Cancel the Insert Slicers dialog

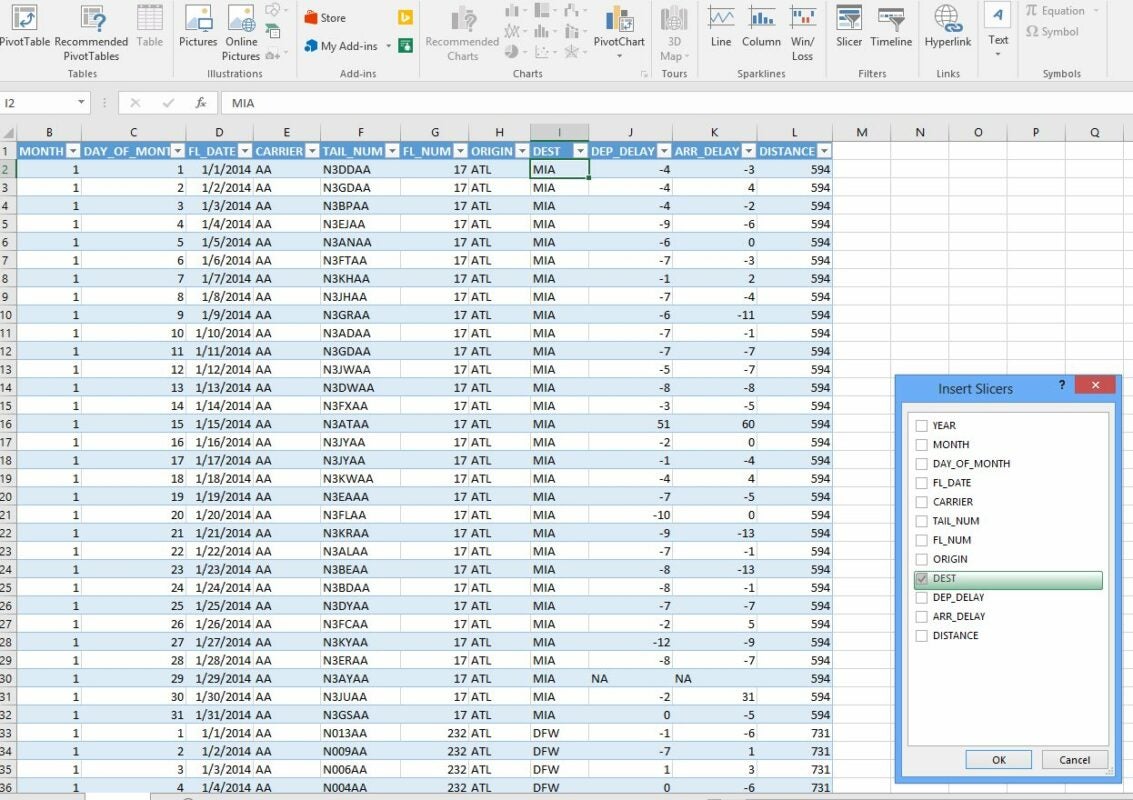pos(1073,759)
